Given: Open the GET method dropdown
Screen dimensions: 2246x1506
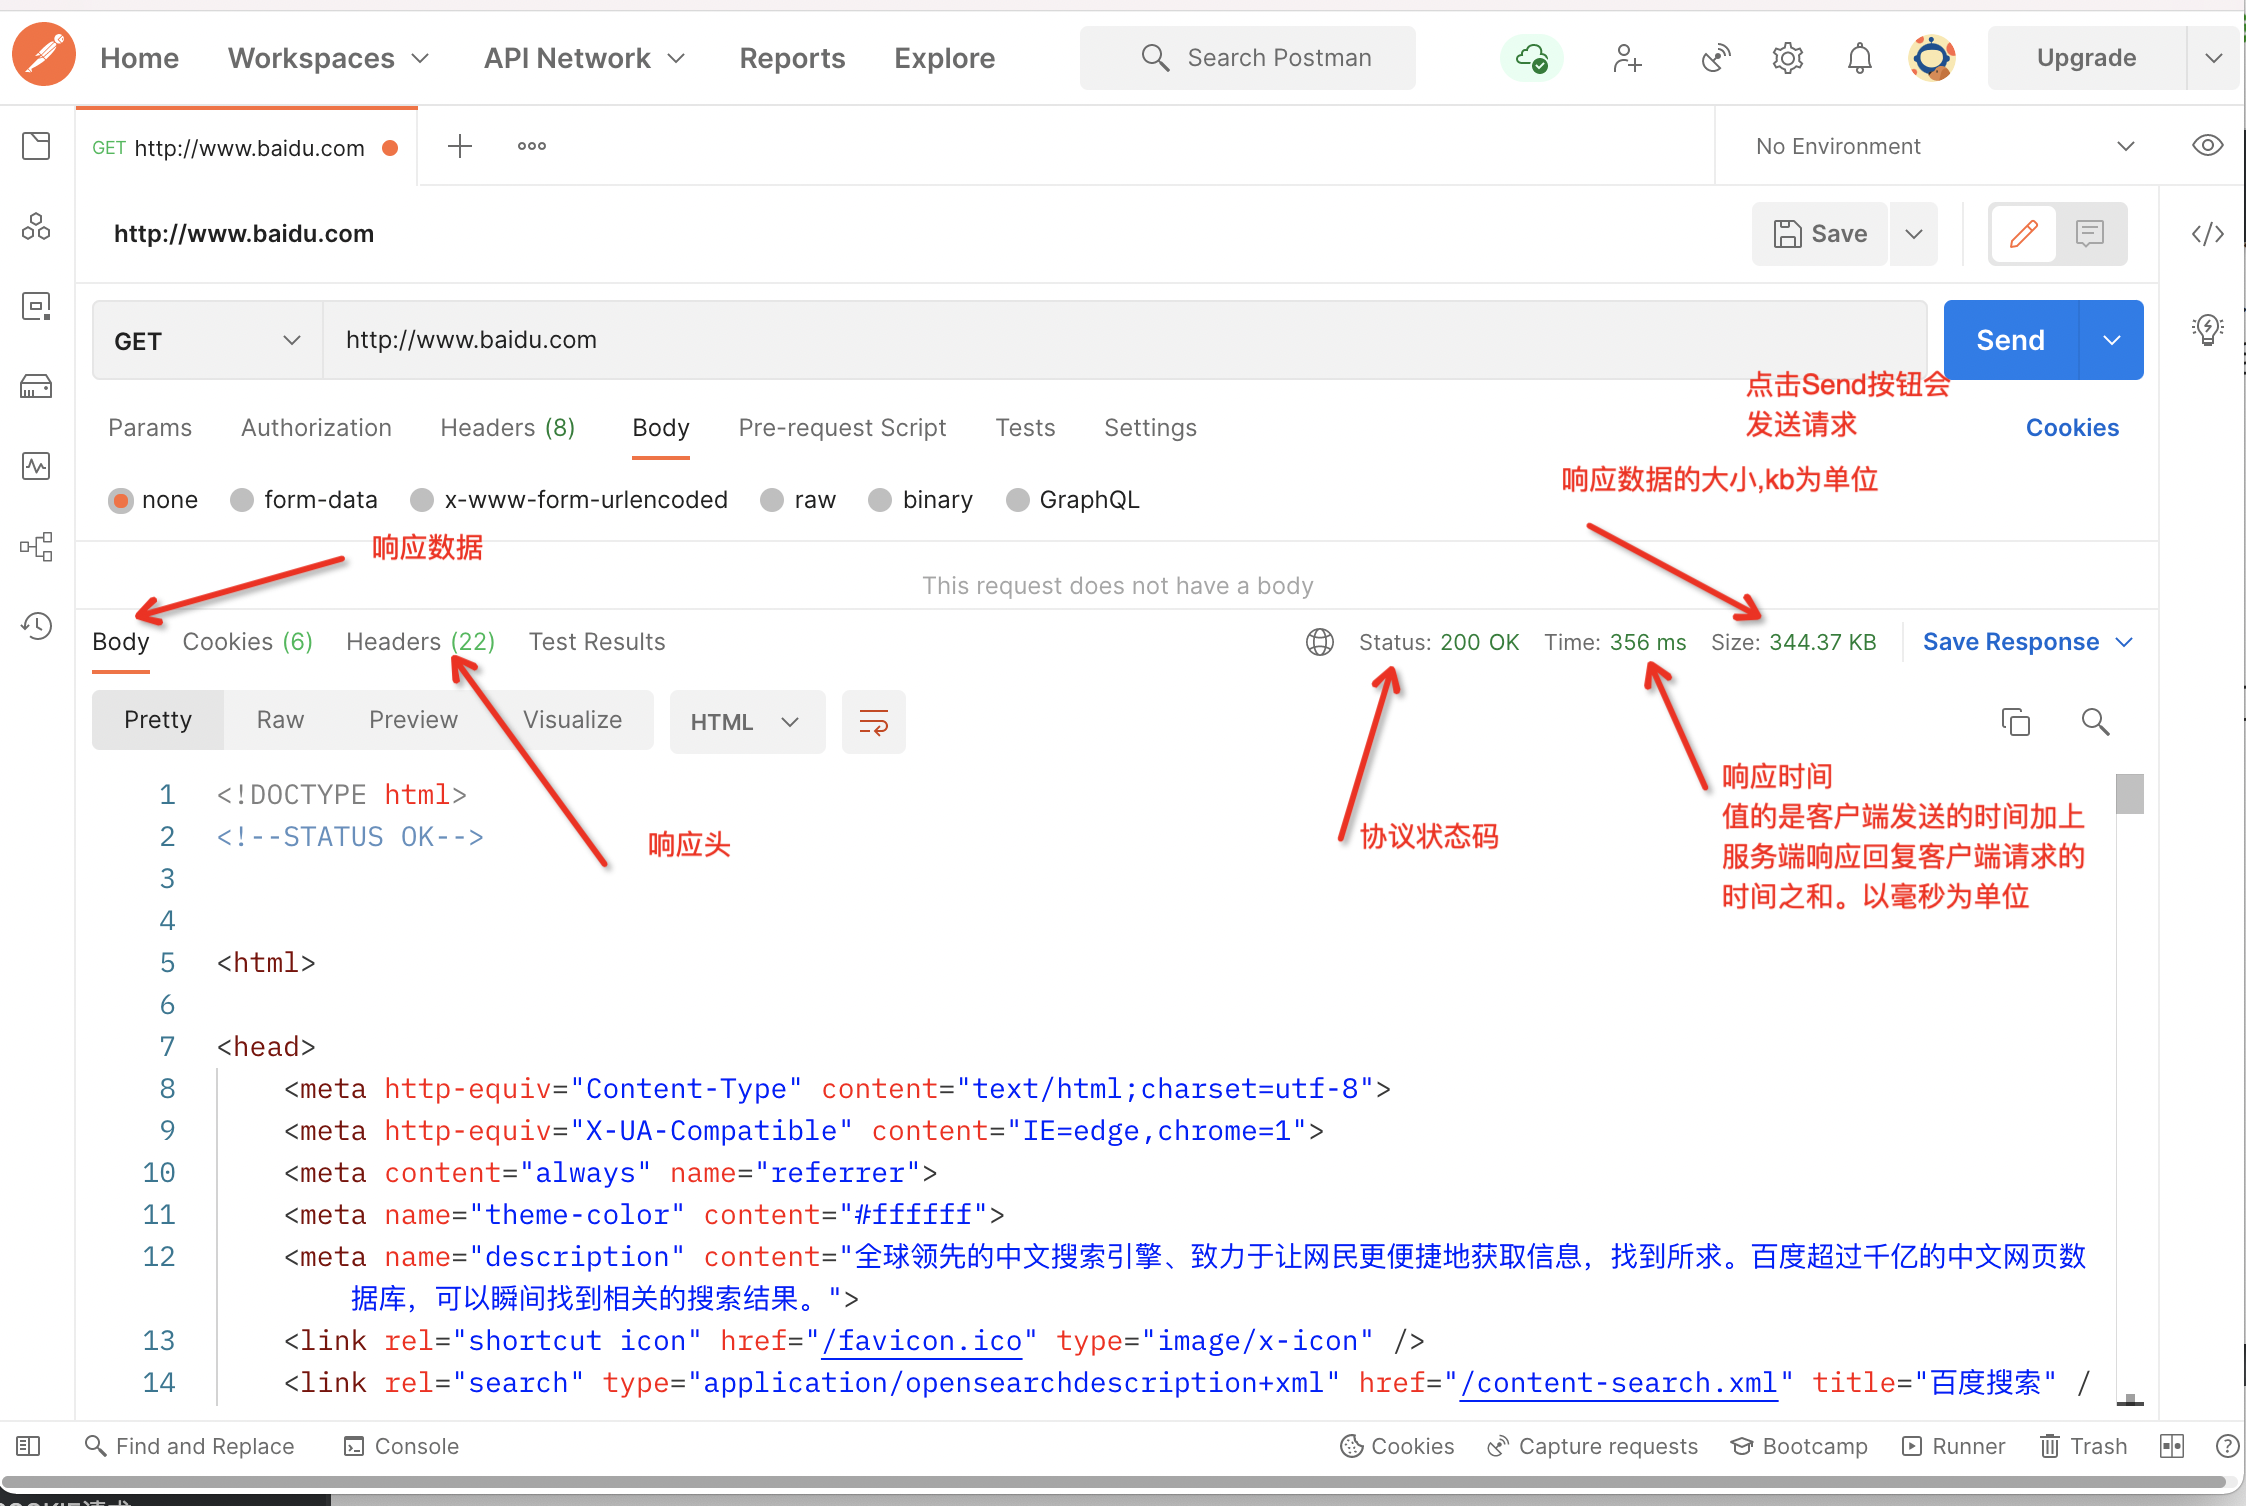Looking at the screenshot, I should tap(207, 341).
